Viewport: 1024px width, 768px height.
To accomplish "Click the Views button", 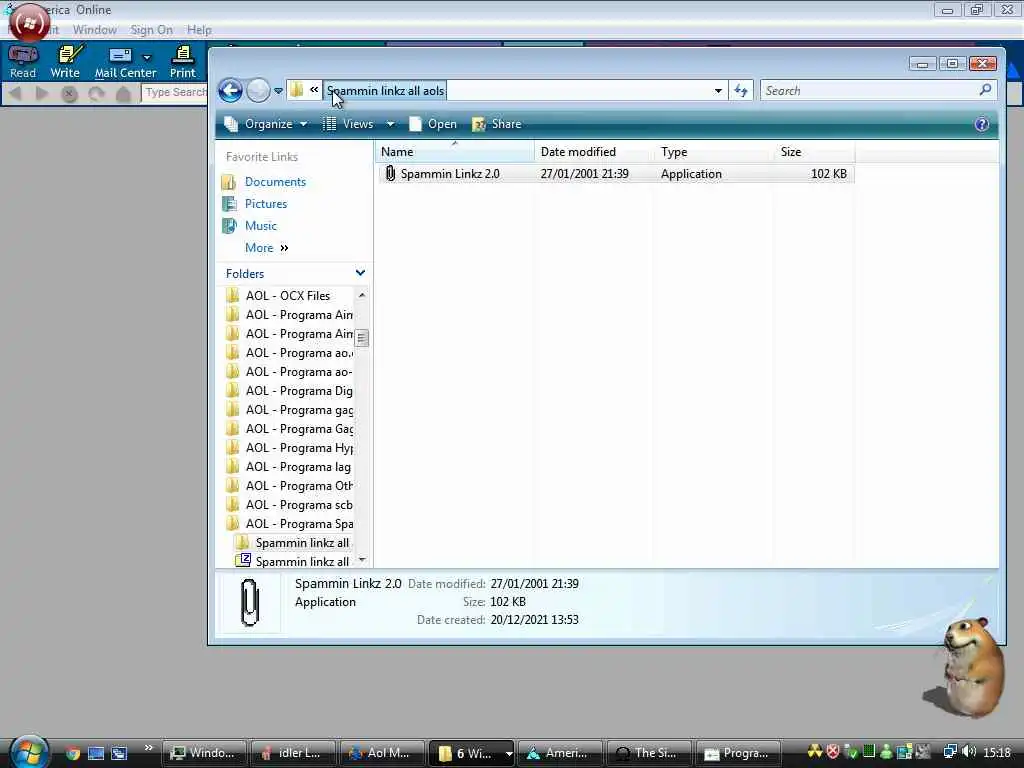I will (x=349, y=124).
